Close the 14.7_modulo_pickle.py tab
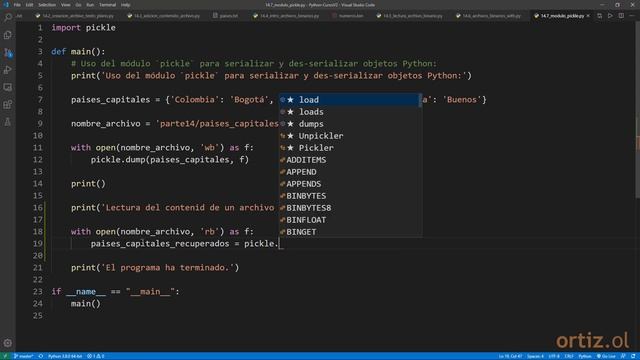Screen dimensions: 640x360 coord(588,16)
